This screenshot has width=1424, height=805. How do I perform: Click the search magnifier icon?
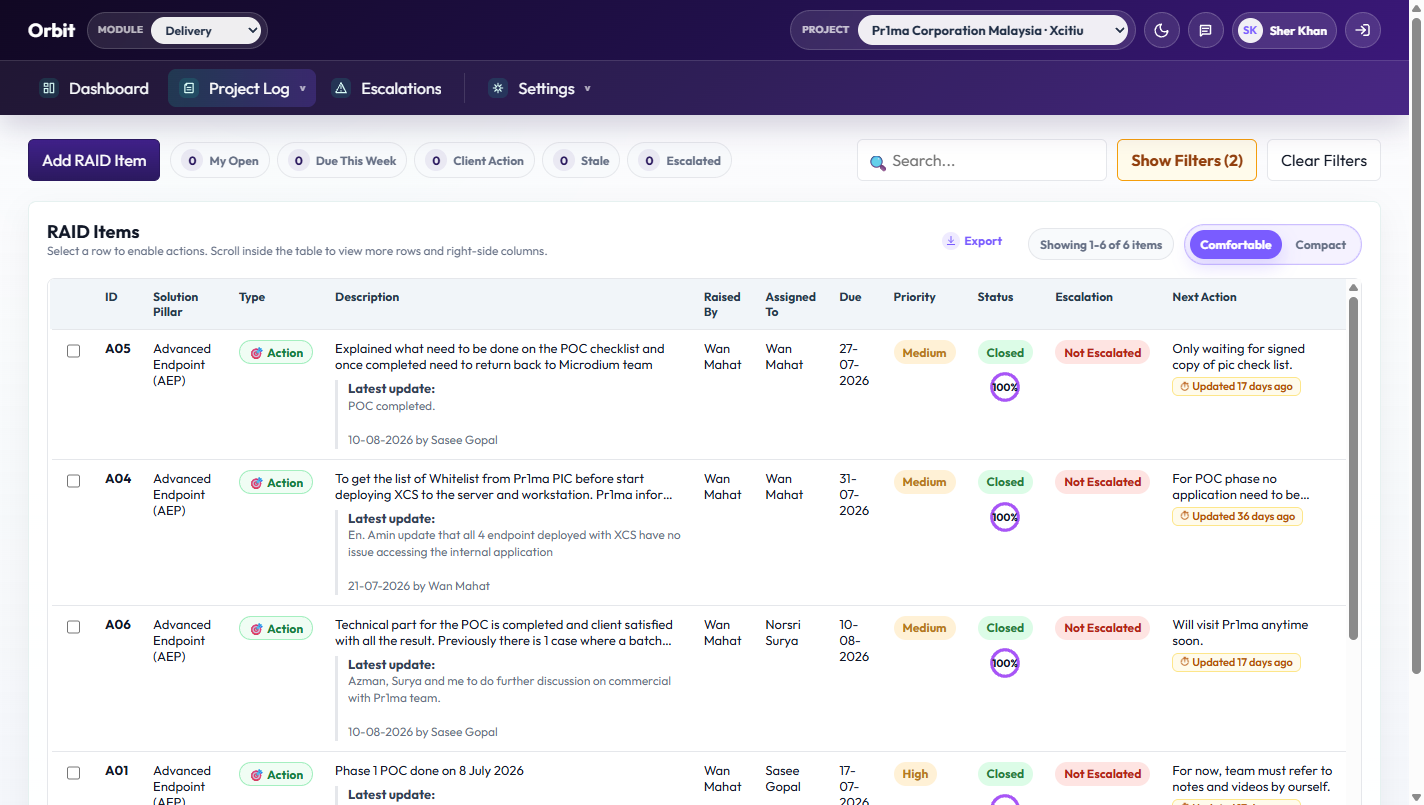click(x=877, y=162)
